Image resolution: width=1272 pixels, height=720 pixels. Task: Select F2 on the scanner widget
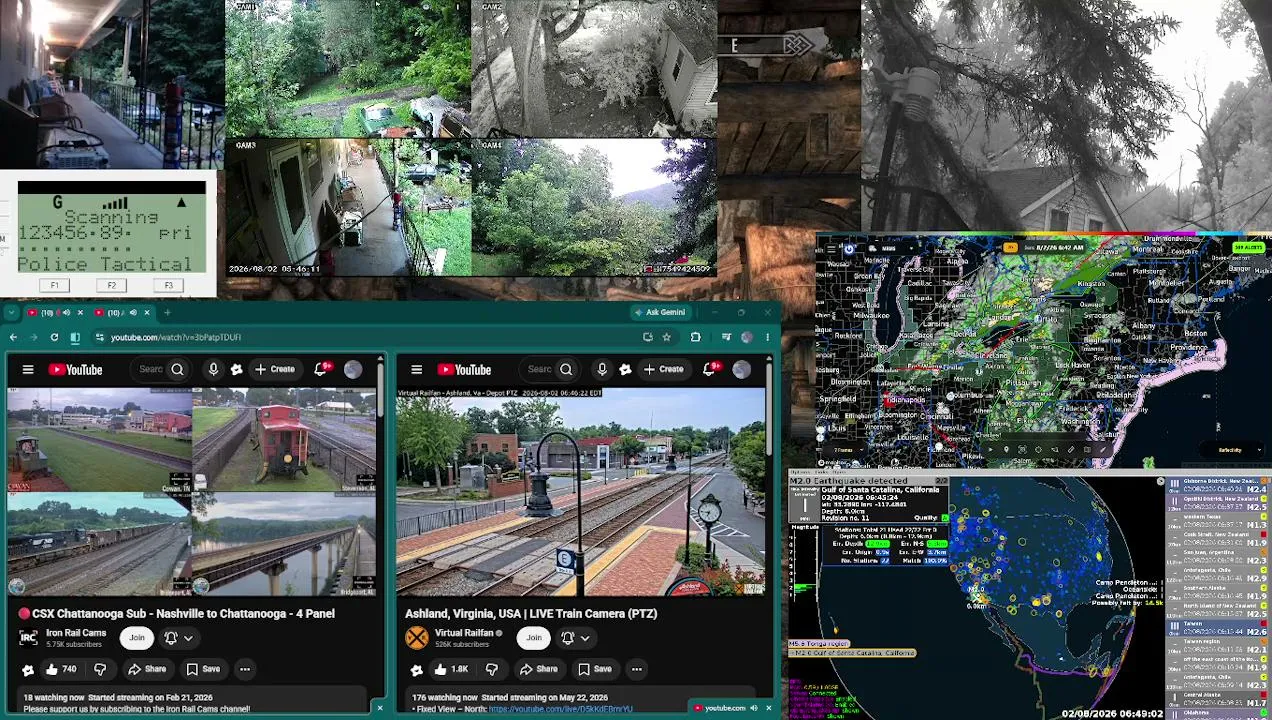(111, 286)
